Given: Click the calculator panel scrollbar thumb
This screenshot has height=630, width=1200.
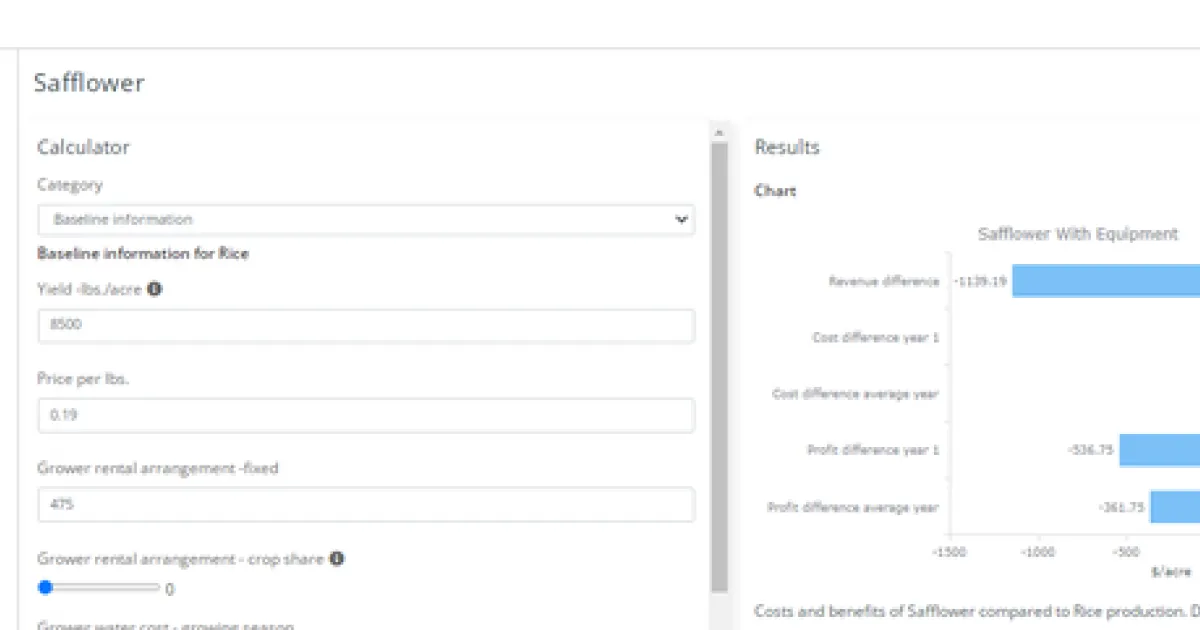Looking at the screenshot, I should (x=719, y=360).
